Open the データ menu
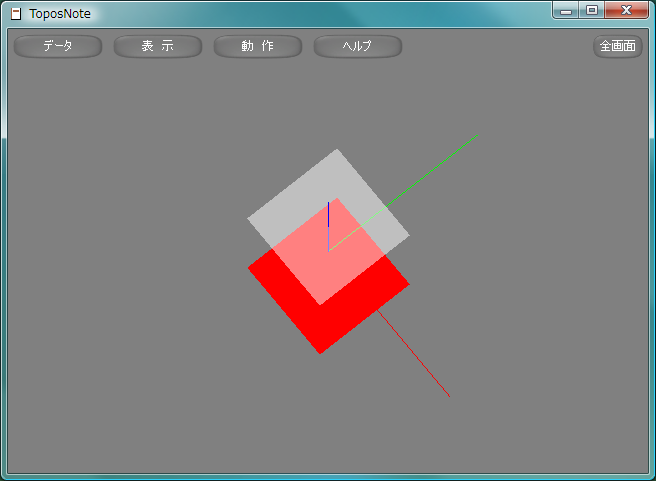 (58, 46)
